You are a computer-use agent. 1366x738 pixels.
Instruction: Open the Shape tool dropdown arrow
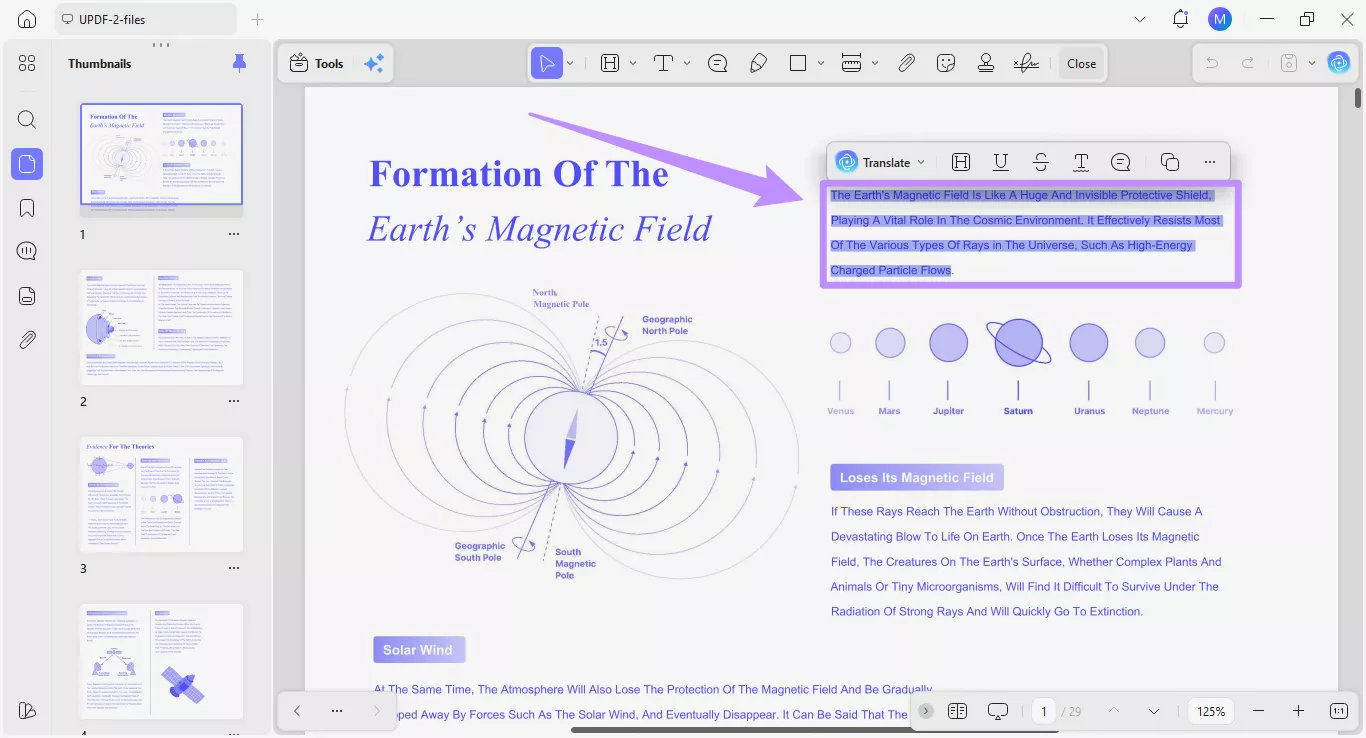(x=820, y=62)
